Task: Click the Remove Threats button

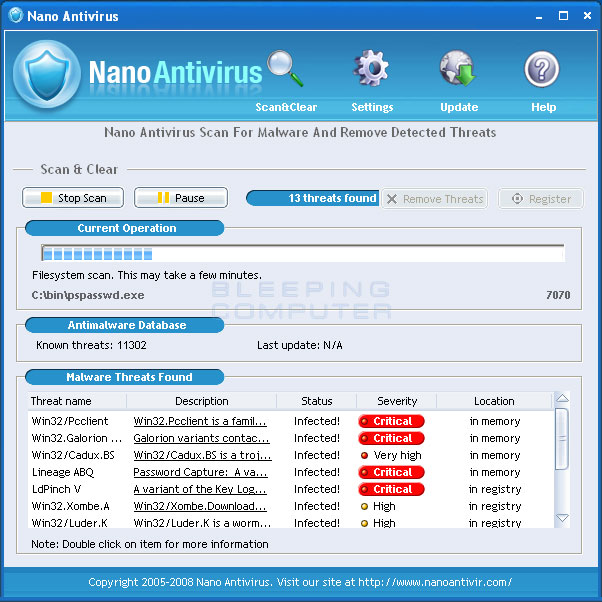Action: click(x=435, y=198)
